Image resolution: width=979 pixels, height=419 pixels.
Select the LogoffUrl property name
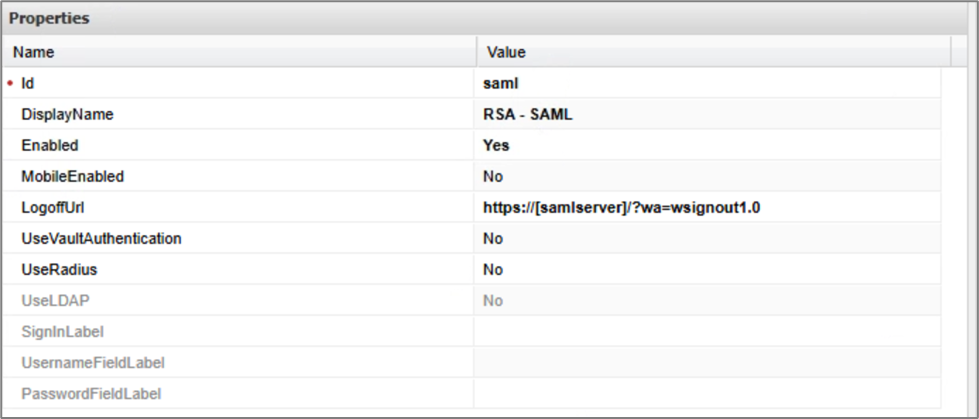point(57,208)
